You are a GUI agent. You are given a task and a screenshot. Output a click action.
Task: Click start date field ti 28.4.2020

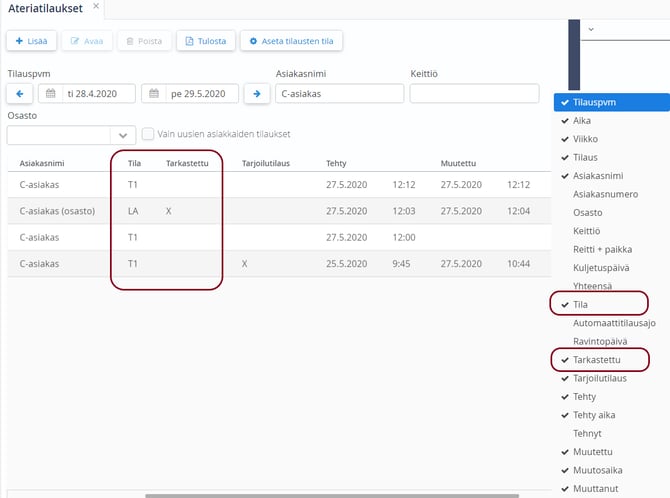87,94
